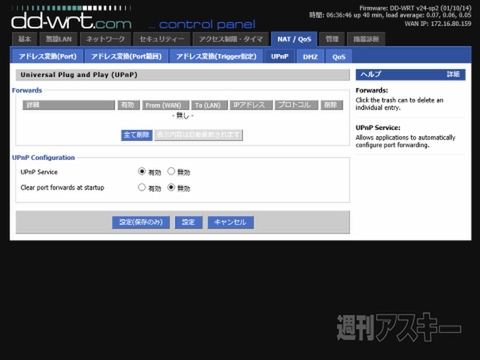Open アドレス変換(Port) sub-tab
This screenshot has height=360, width=480.
click(48, 56)
